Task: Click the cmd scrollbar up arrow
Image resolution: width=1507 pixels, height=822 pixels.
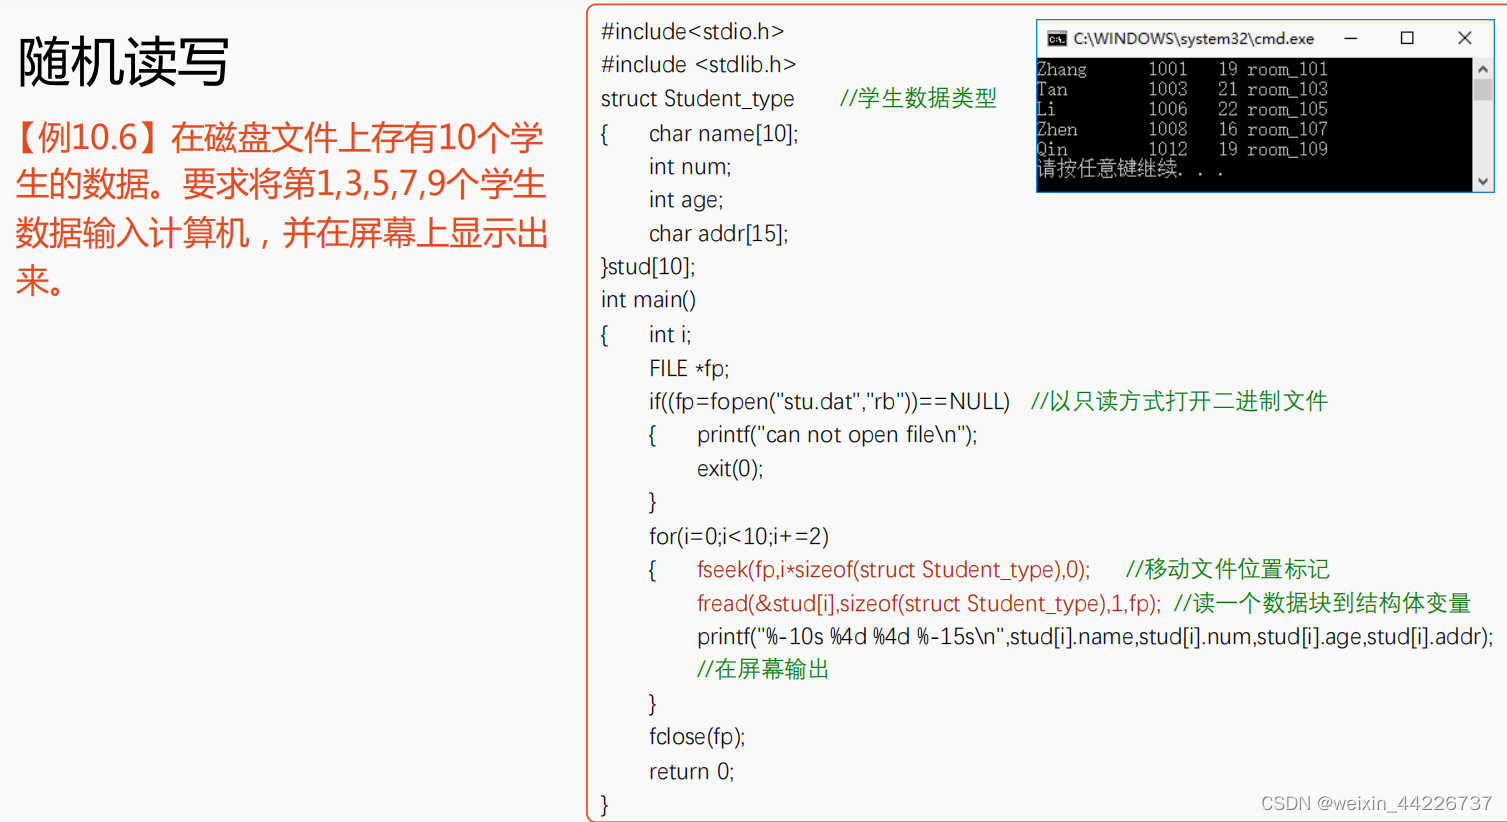Action: [x=1483, y=68]
